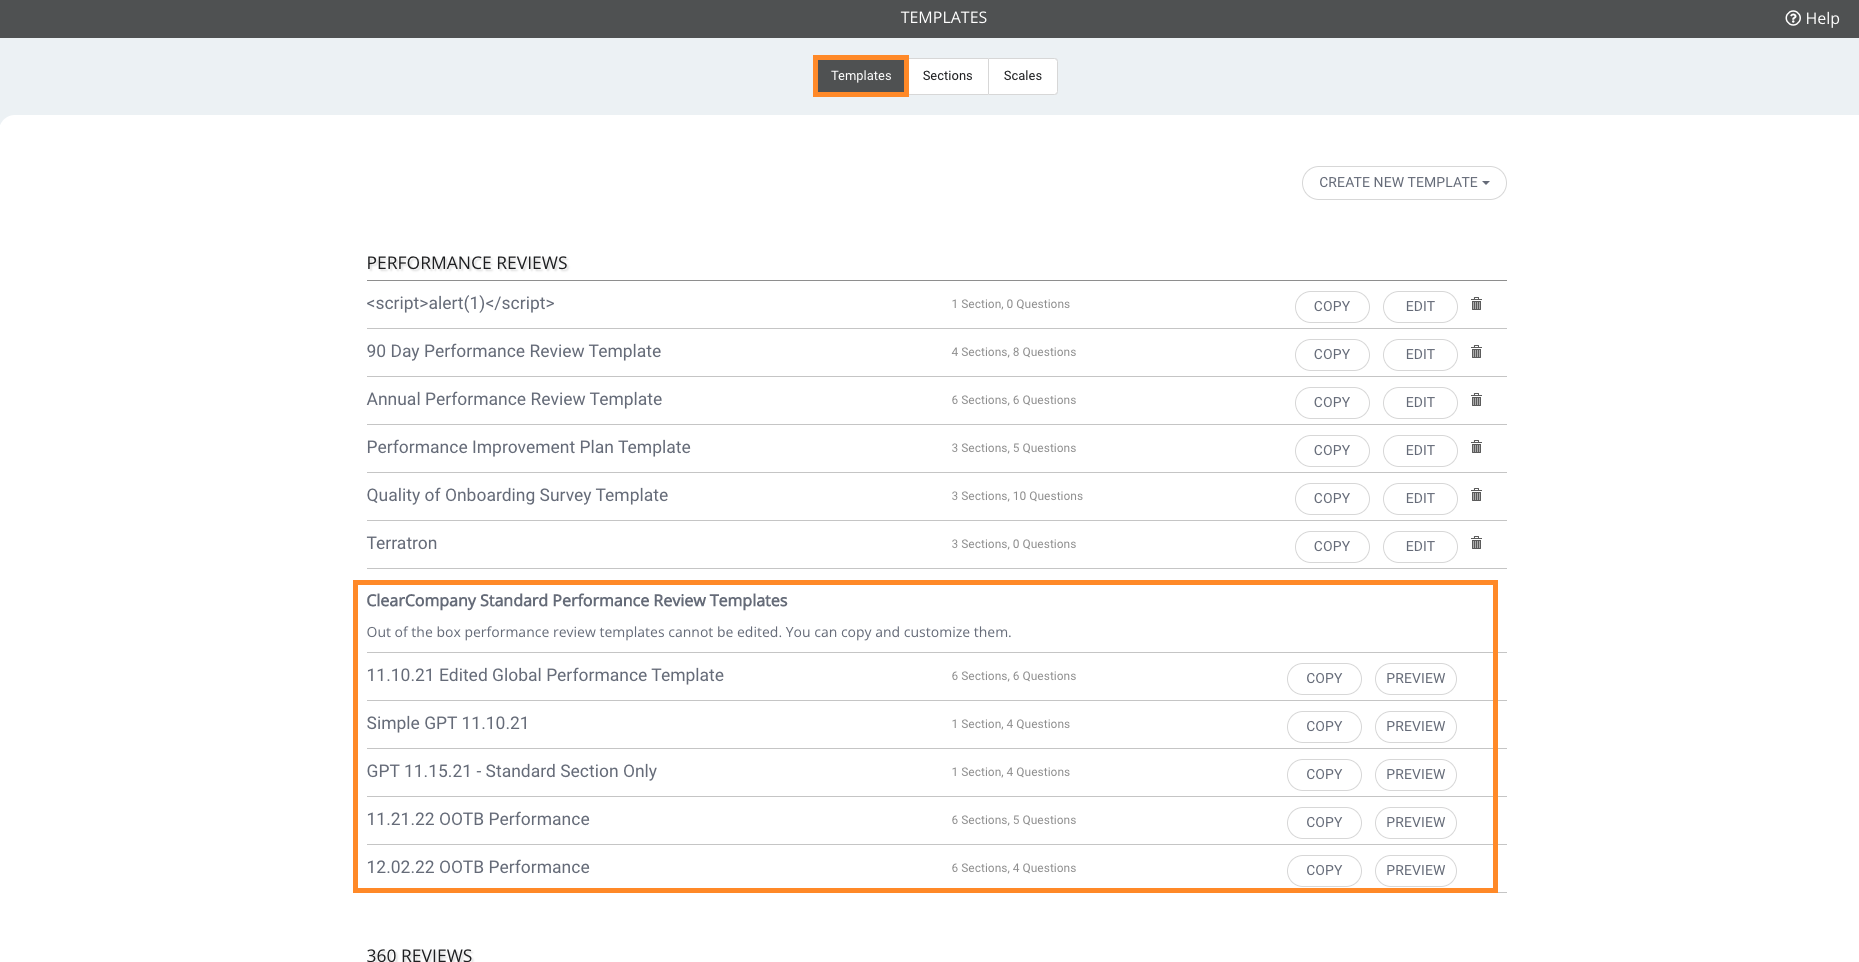1859x962 pixels.
Task: Trash the Performance Improvement Plan Template
Action: (1476, 447)
